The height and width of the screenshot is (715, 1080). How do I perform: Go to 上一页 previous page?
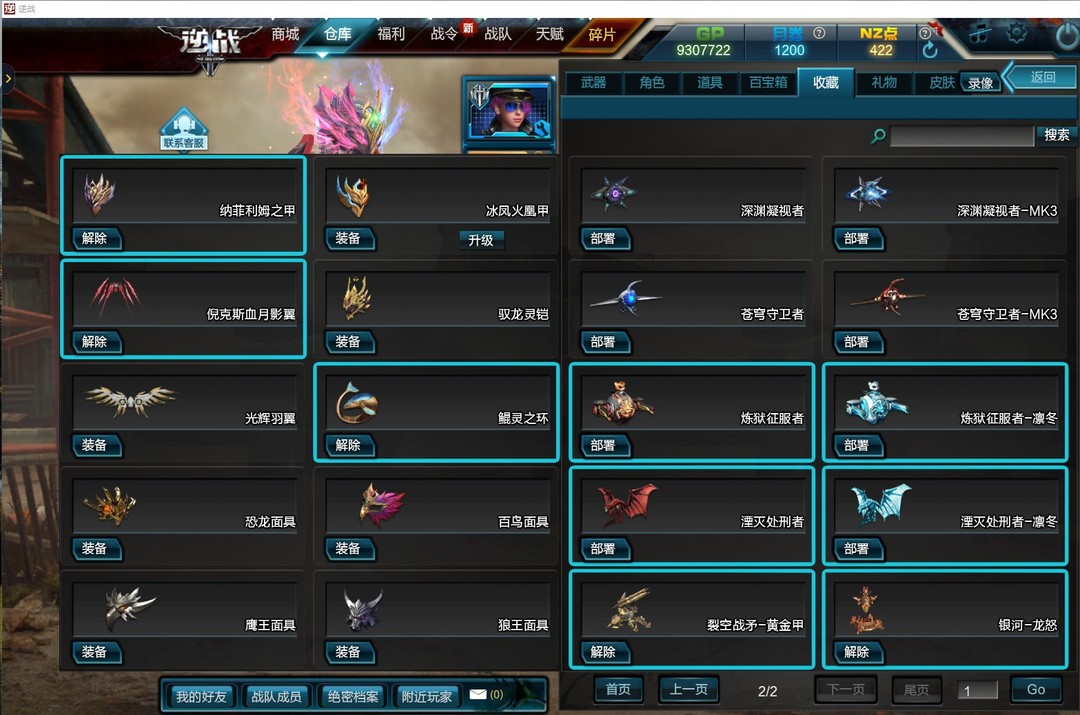[688, 690]
